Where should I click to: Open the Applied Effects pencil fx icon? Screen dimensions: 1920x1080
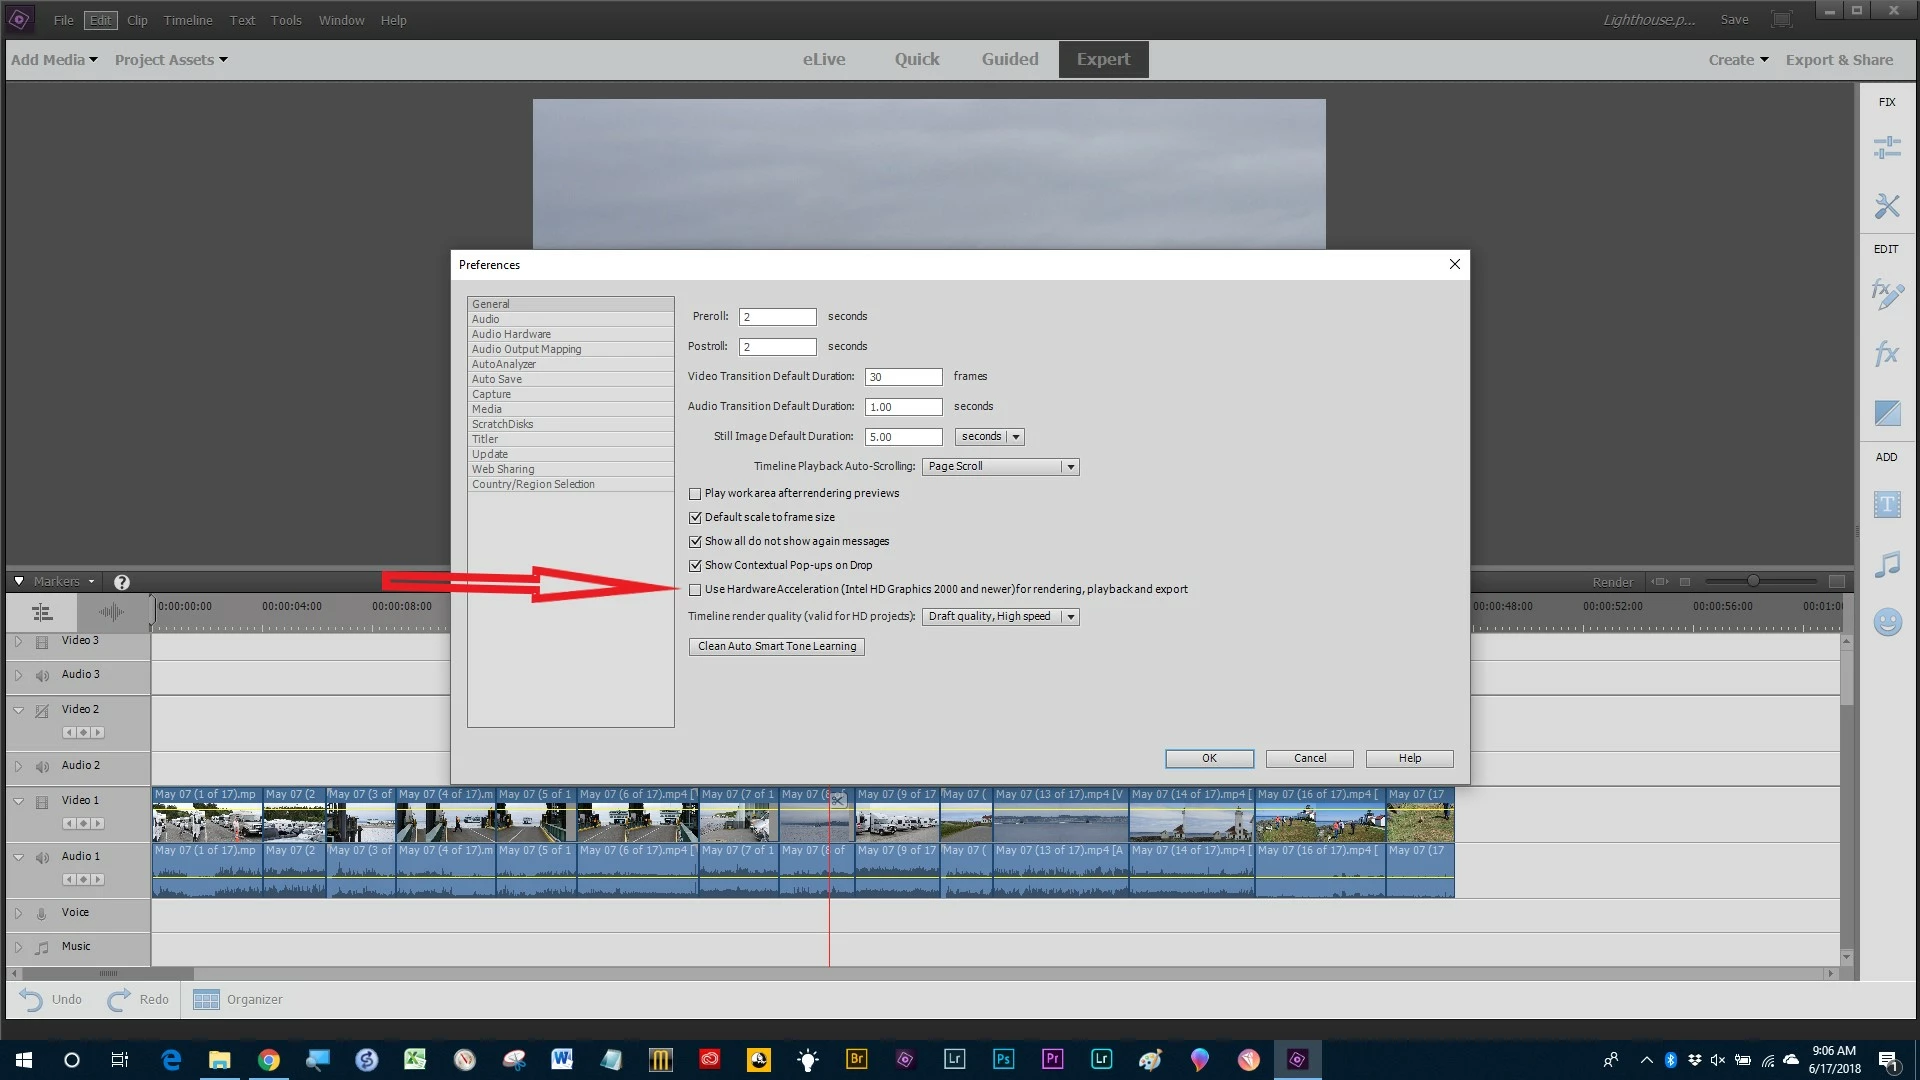pyautogui.click(x=1886, y=294)
